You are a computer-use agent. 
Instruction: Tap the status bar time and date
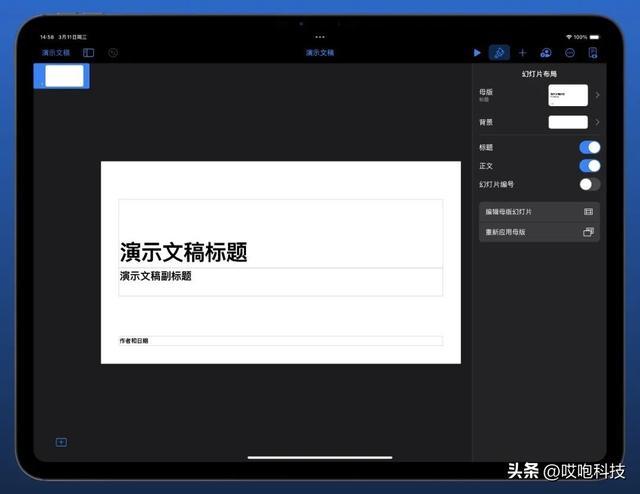click(63, 37)
